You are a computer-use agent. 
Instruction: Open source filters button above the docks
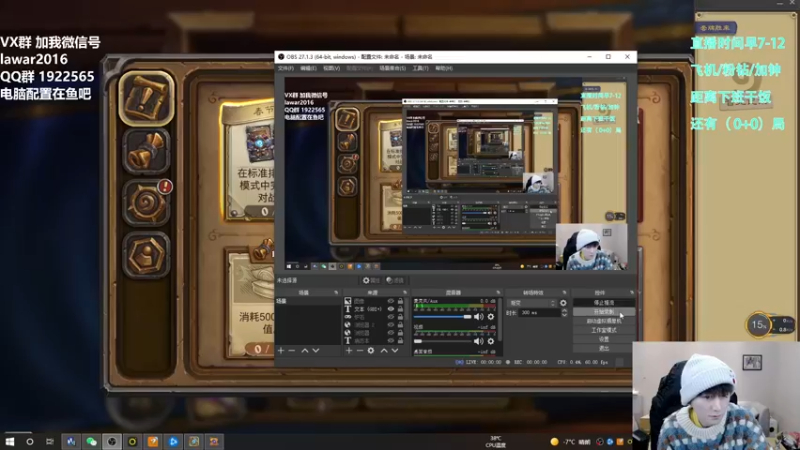point(395,280)
